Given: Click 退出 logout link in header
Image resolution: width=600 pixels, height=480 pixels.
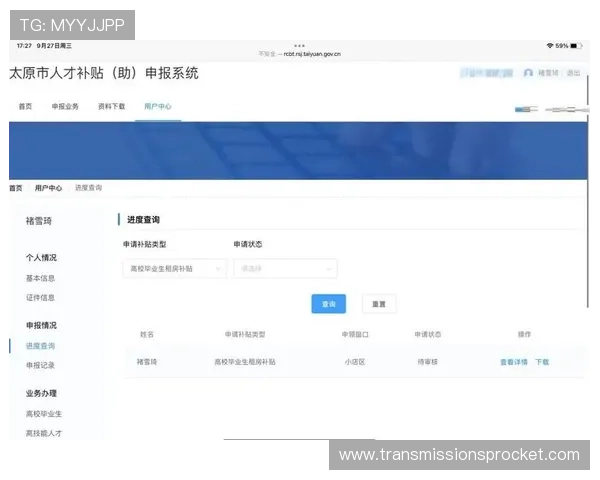Looking at the screenshot, I should coord(573,73).
